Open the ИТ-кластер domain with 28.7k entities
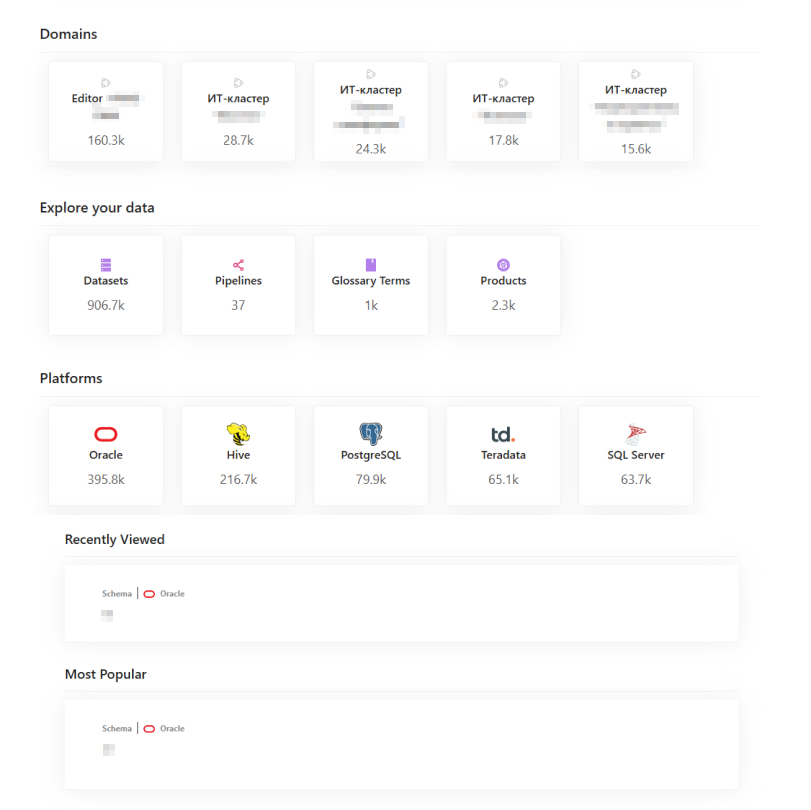 coord(238,111)
